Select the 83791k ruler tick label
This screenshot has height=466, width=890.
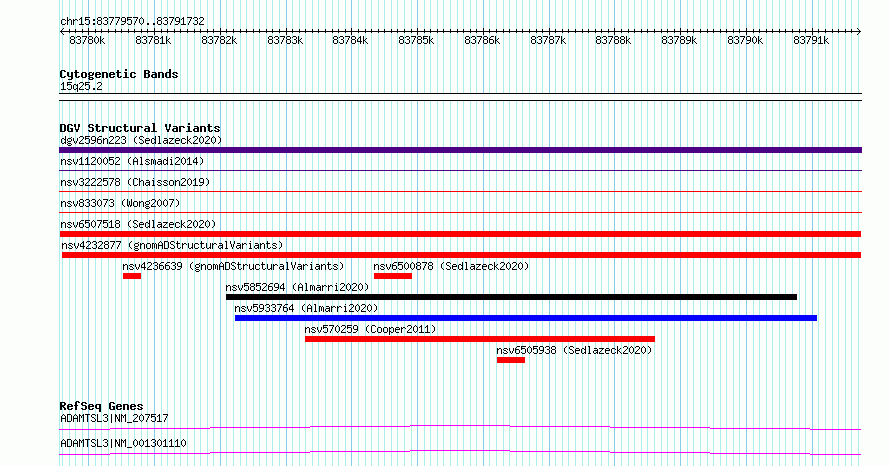pyautogui.click(x=811, y=40)
